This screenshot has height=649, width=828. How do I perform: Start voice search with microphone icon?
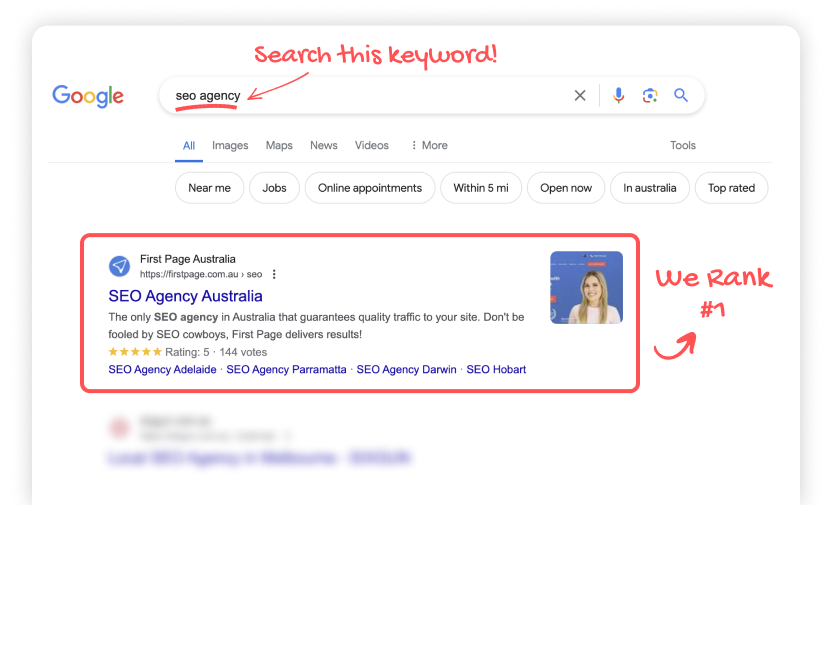coord(618,96)
